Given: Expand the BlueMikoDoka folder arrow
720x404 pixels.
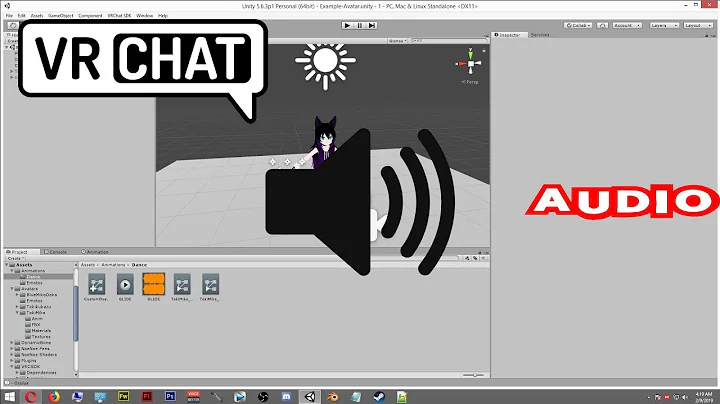Looking at the screenshot, I should click(x=17, y=295).
